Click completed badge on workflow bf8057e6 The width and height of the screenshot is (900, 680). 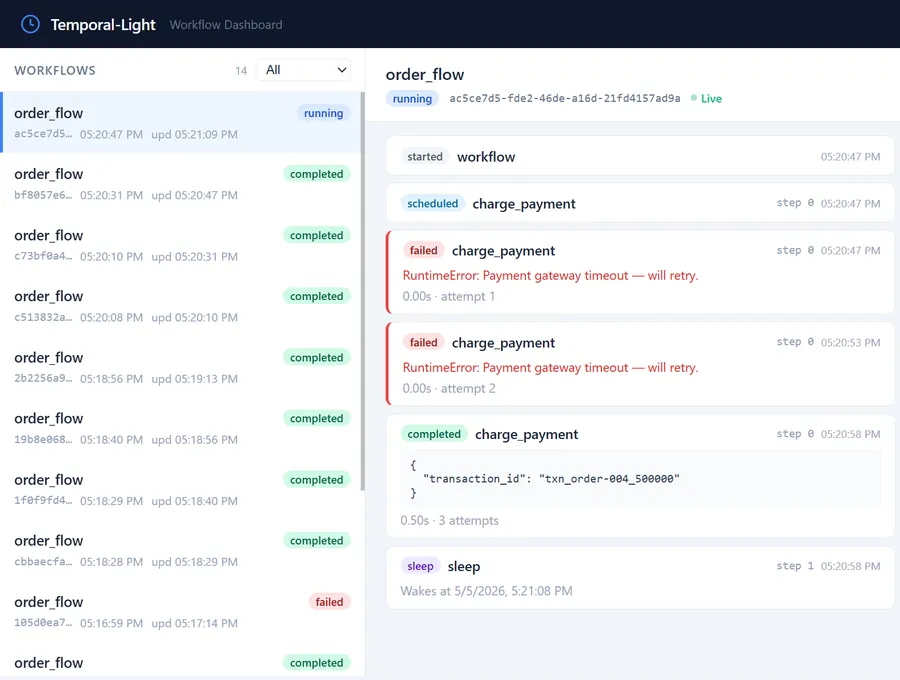point(316,174)
